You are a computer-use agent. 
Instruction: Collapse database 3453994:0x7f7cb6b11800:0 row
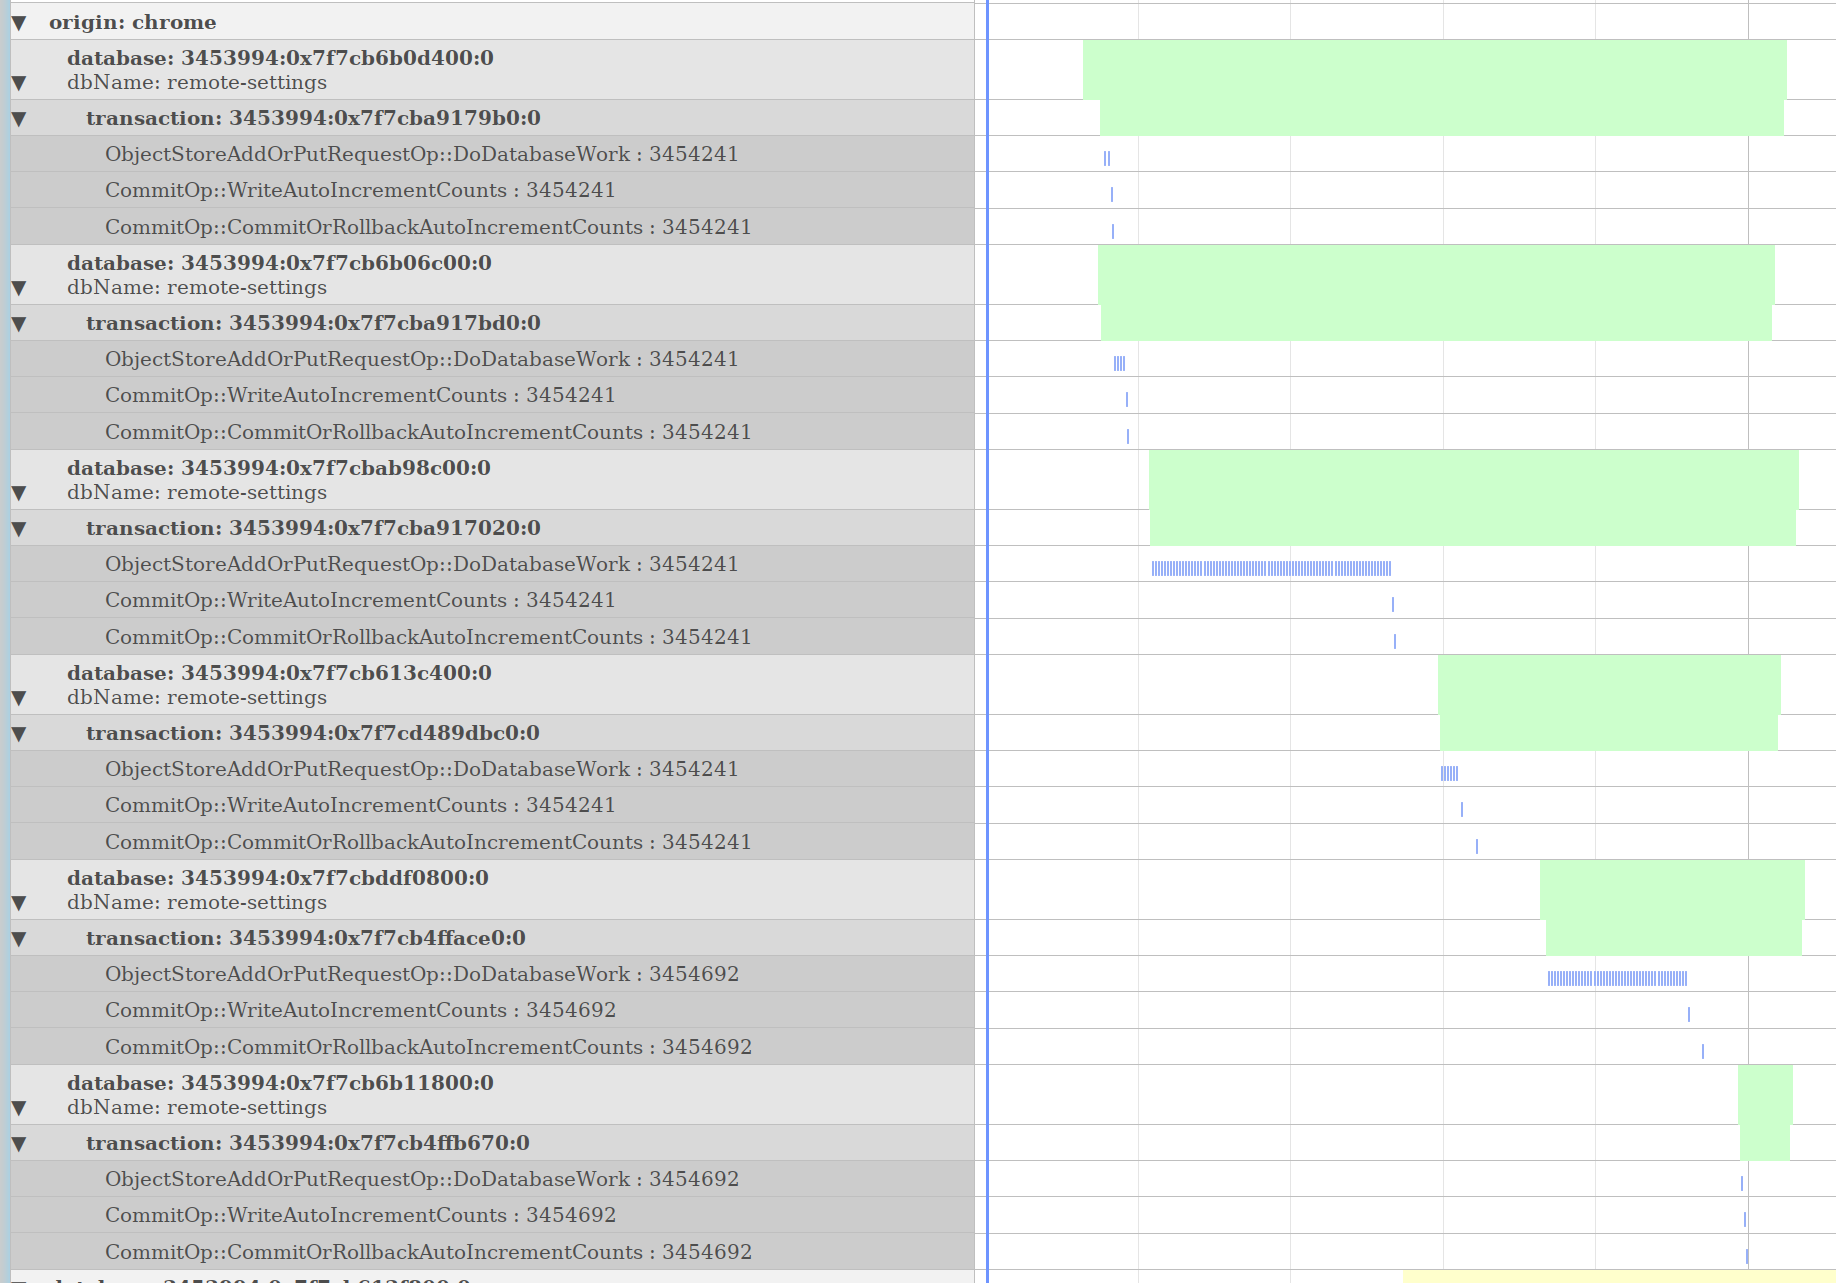click(18, 1108)
